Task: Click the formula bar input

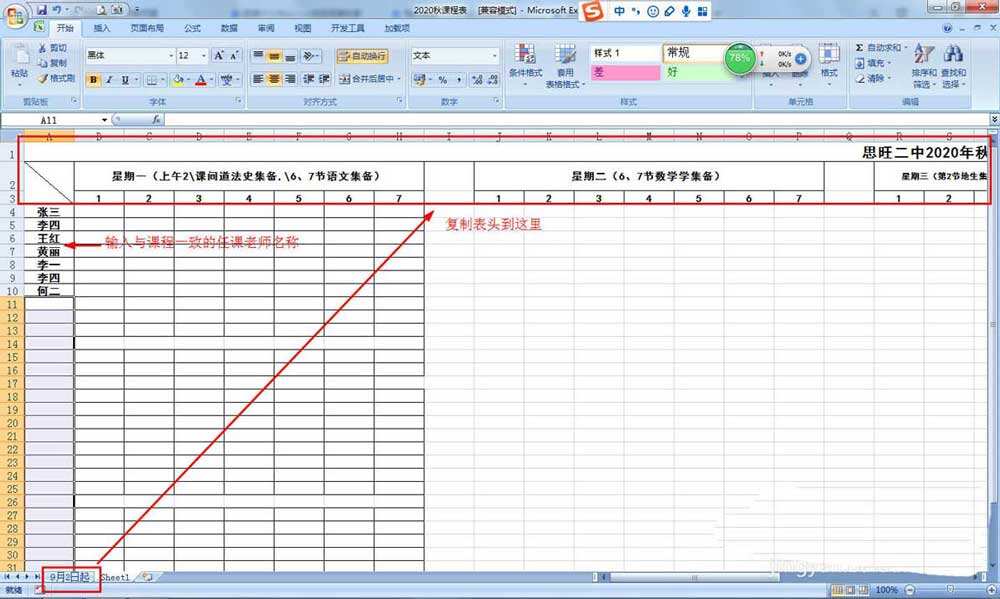Action: (x=577, y=119)
